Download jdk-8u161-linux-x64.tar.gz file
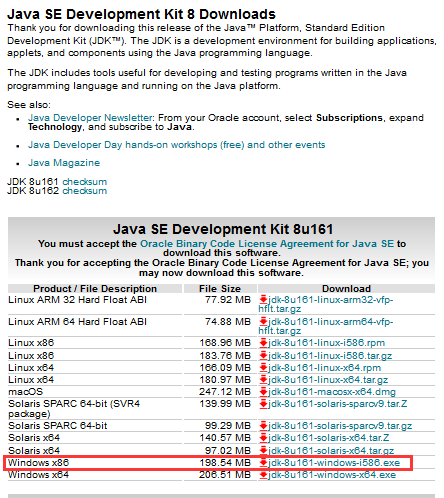Image resolution: width=444 pixels, height=498 pixels. pos(328,380)
